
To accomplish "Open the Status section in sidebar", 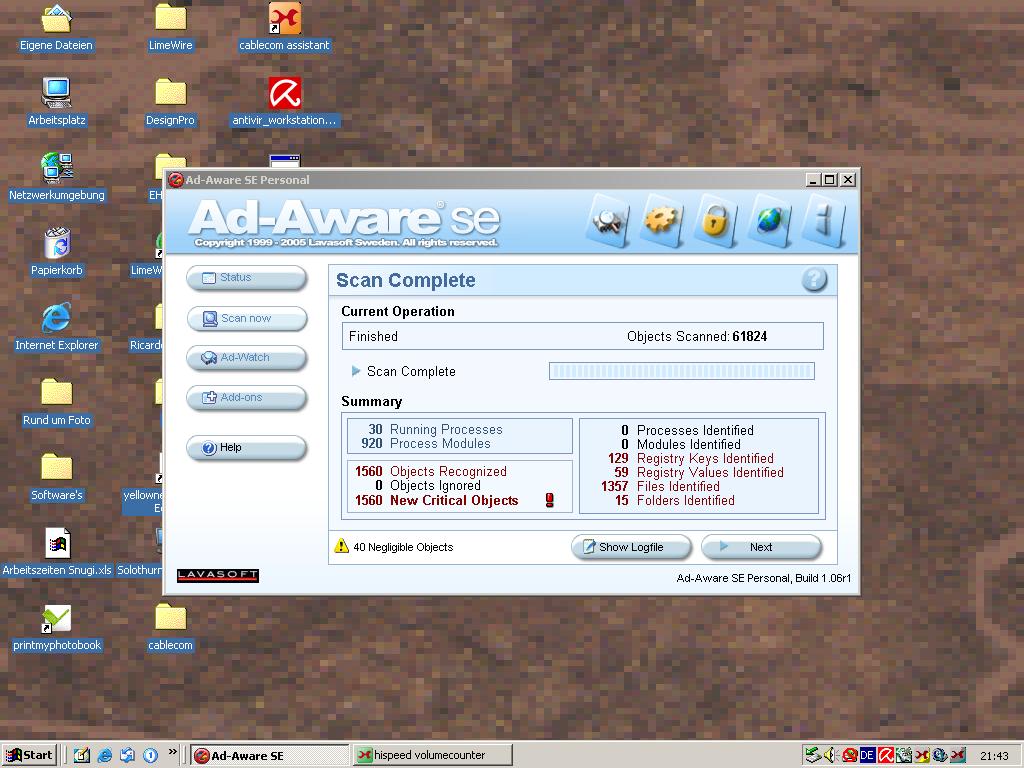I will 246,278.
